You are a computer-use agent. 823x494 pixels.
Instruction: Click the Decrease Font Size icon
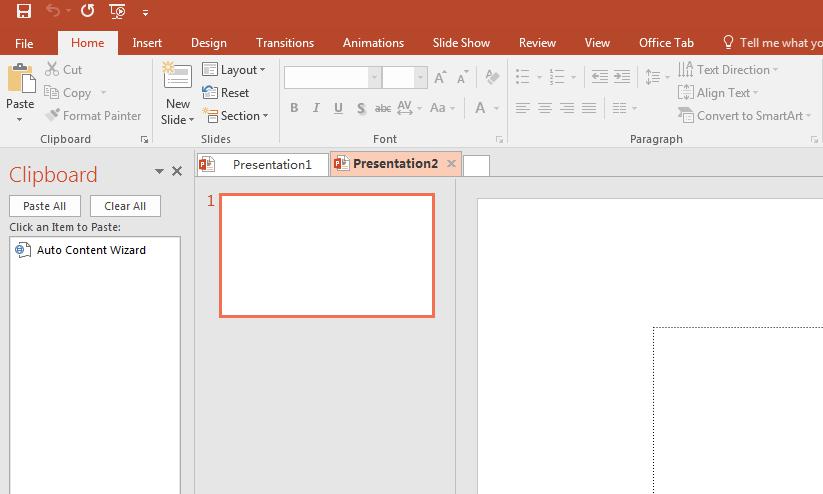[x=462, y=78]
